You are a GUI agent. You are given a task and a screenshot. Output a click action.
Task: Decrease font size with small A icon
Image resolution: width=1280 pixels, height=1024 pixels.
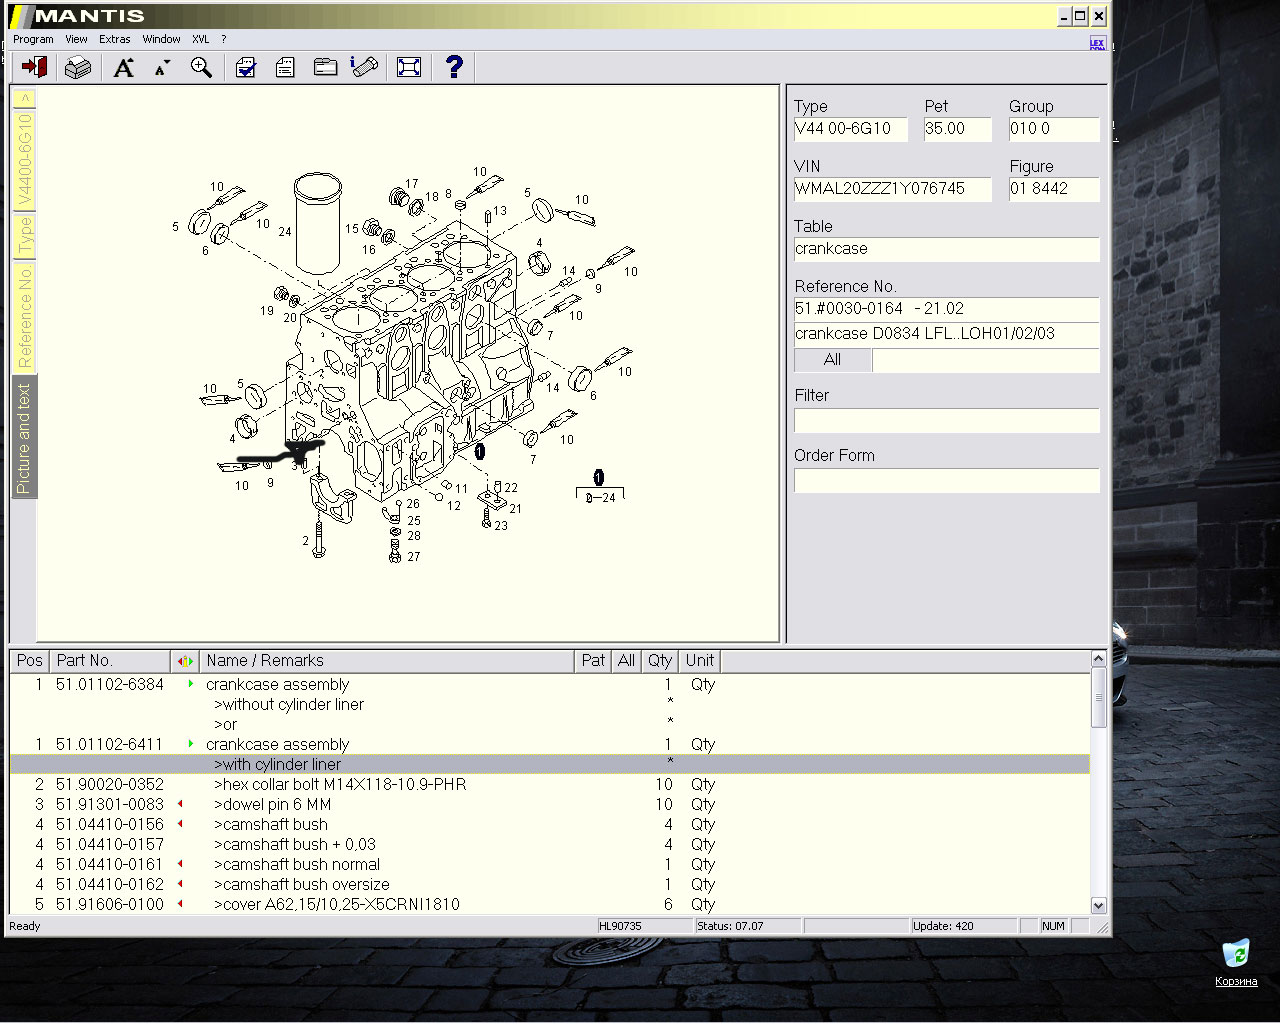pos(162,67)
